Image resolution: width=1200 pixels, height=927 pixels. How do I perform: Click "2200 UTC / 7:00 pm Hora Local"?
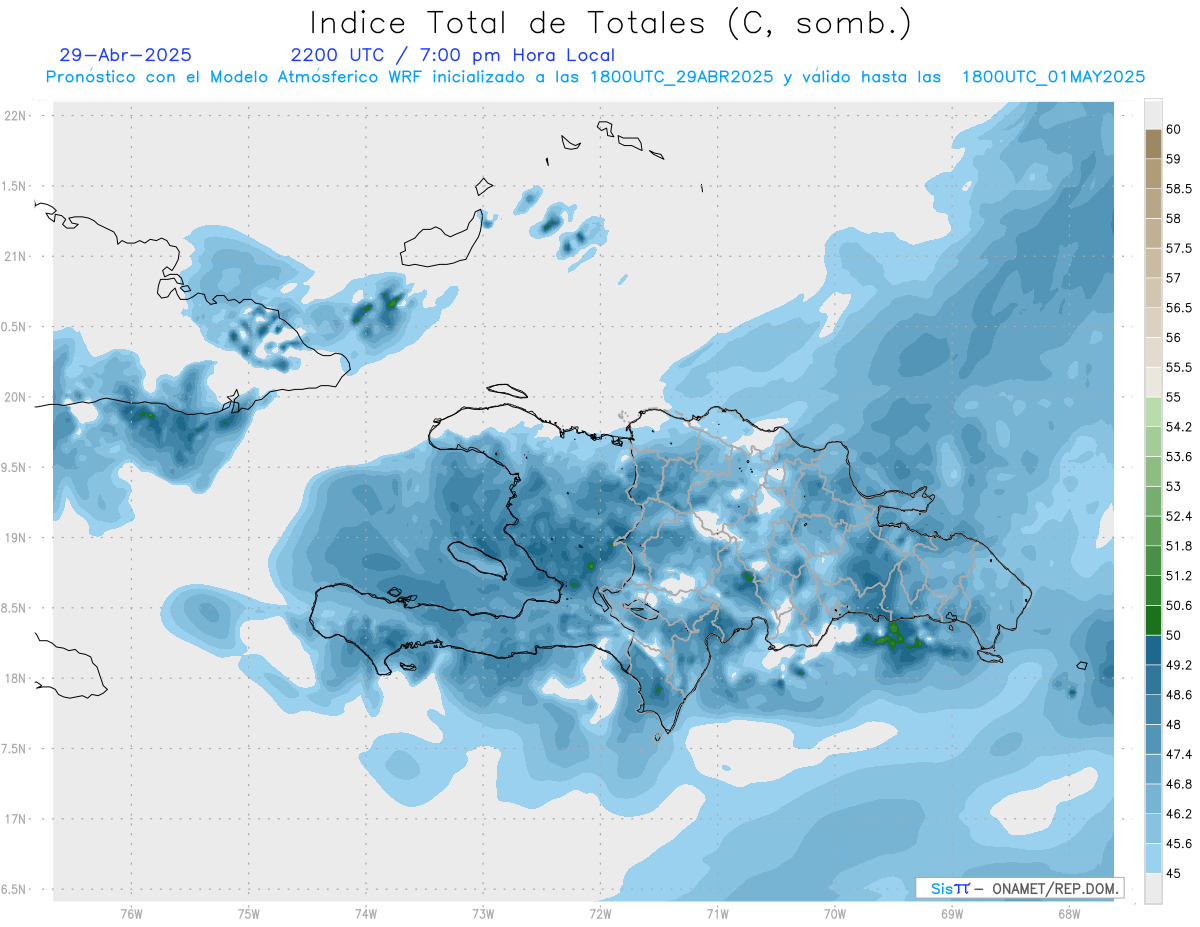pyautogui.click(x=453, y=56)
